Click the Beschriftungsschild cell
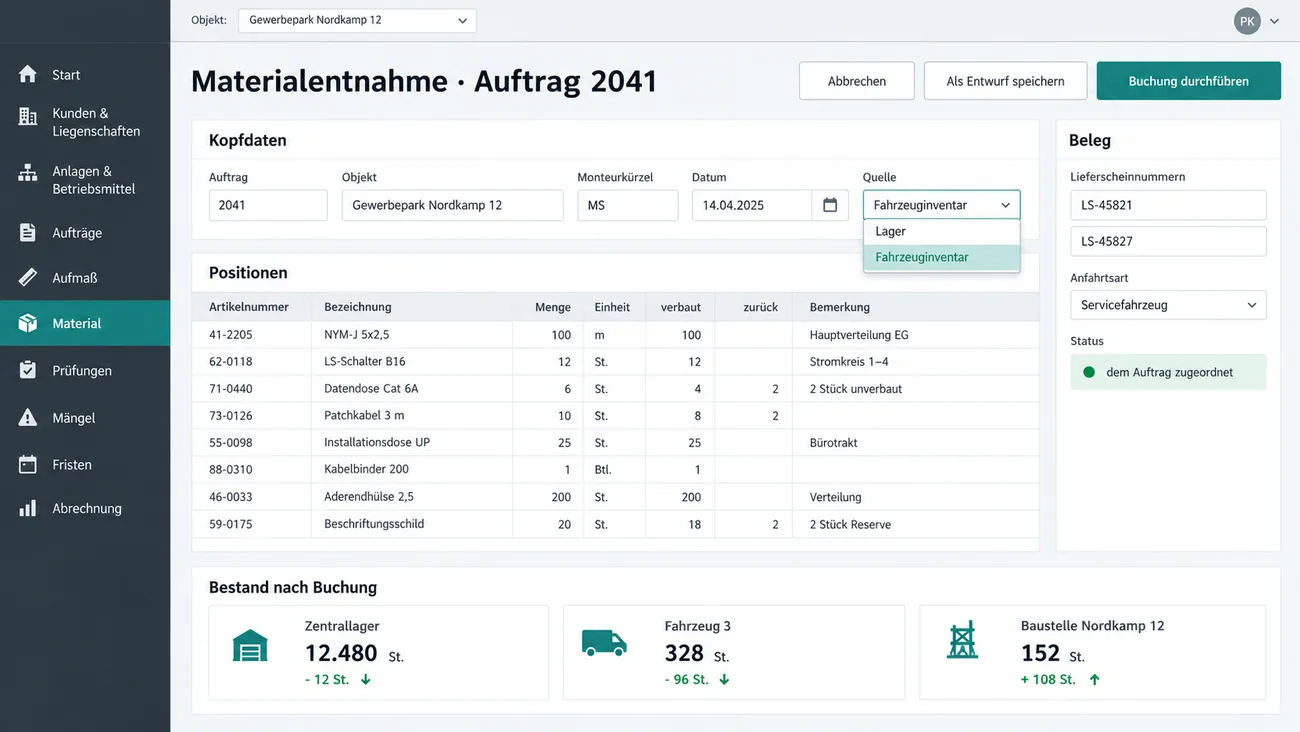 pyautogui.click(x=374, y=524)
